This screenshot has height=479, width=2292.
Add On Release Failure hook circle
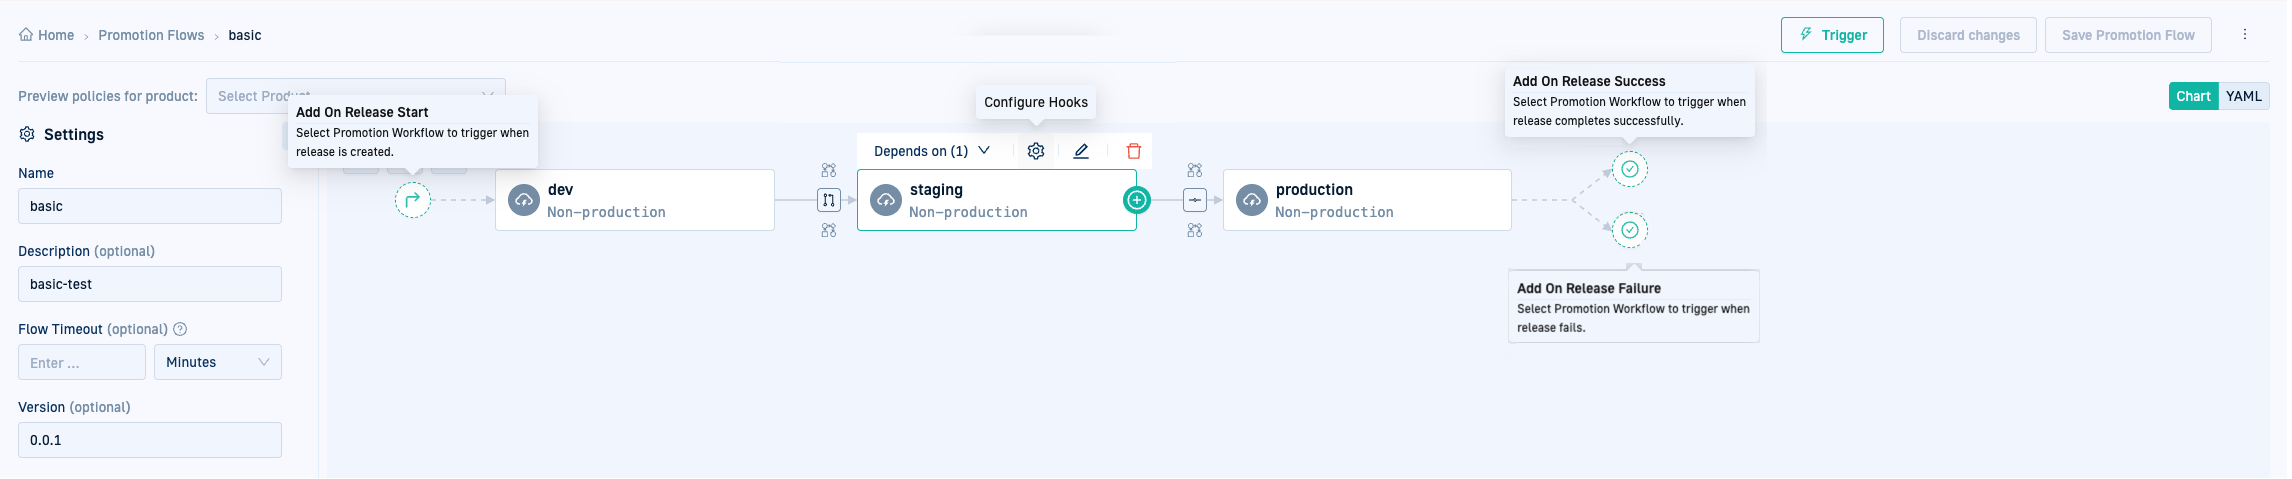click(x=1629, y=230)
